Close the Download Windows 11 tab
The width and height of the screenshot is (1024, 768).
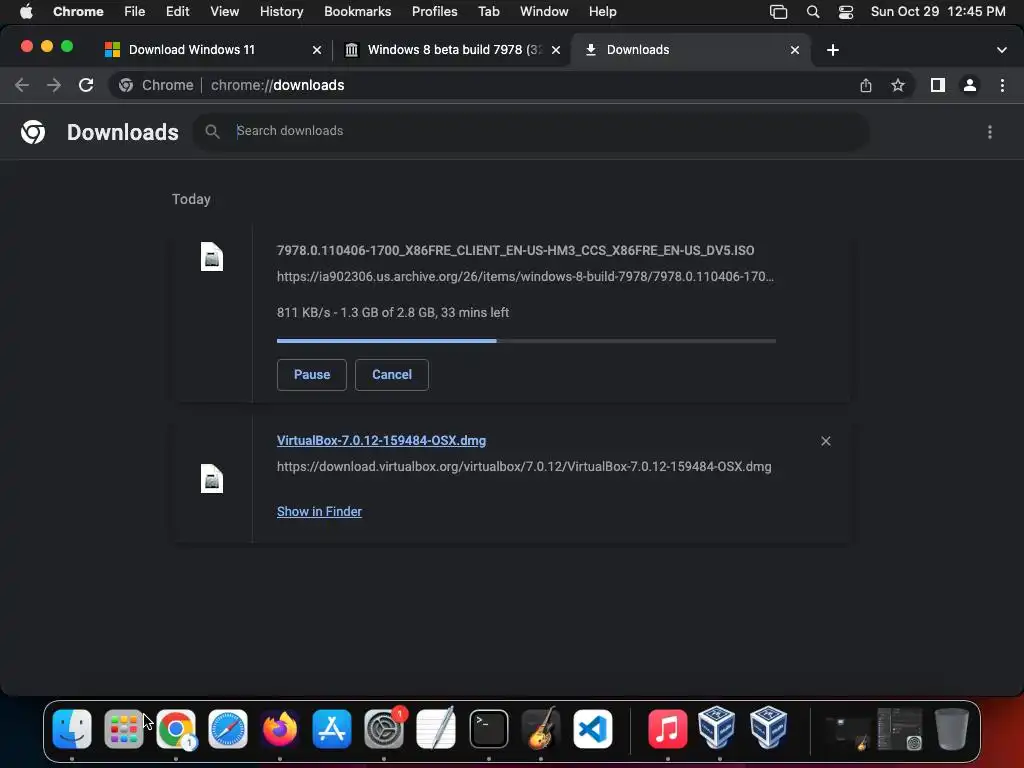(x=317, y=50)
